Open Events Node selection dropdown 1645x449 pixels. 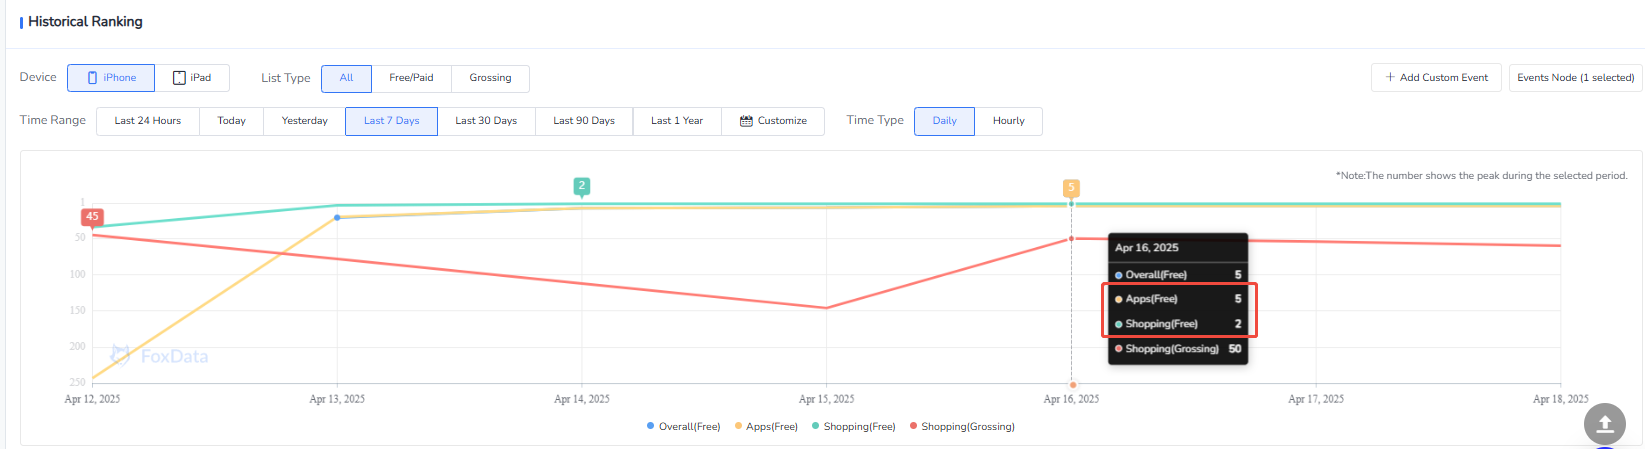click(1575, 78)
